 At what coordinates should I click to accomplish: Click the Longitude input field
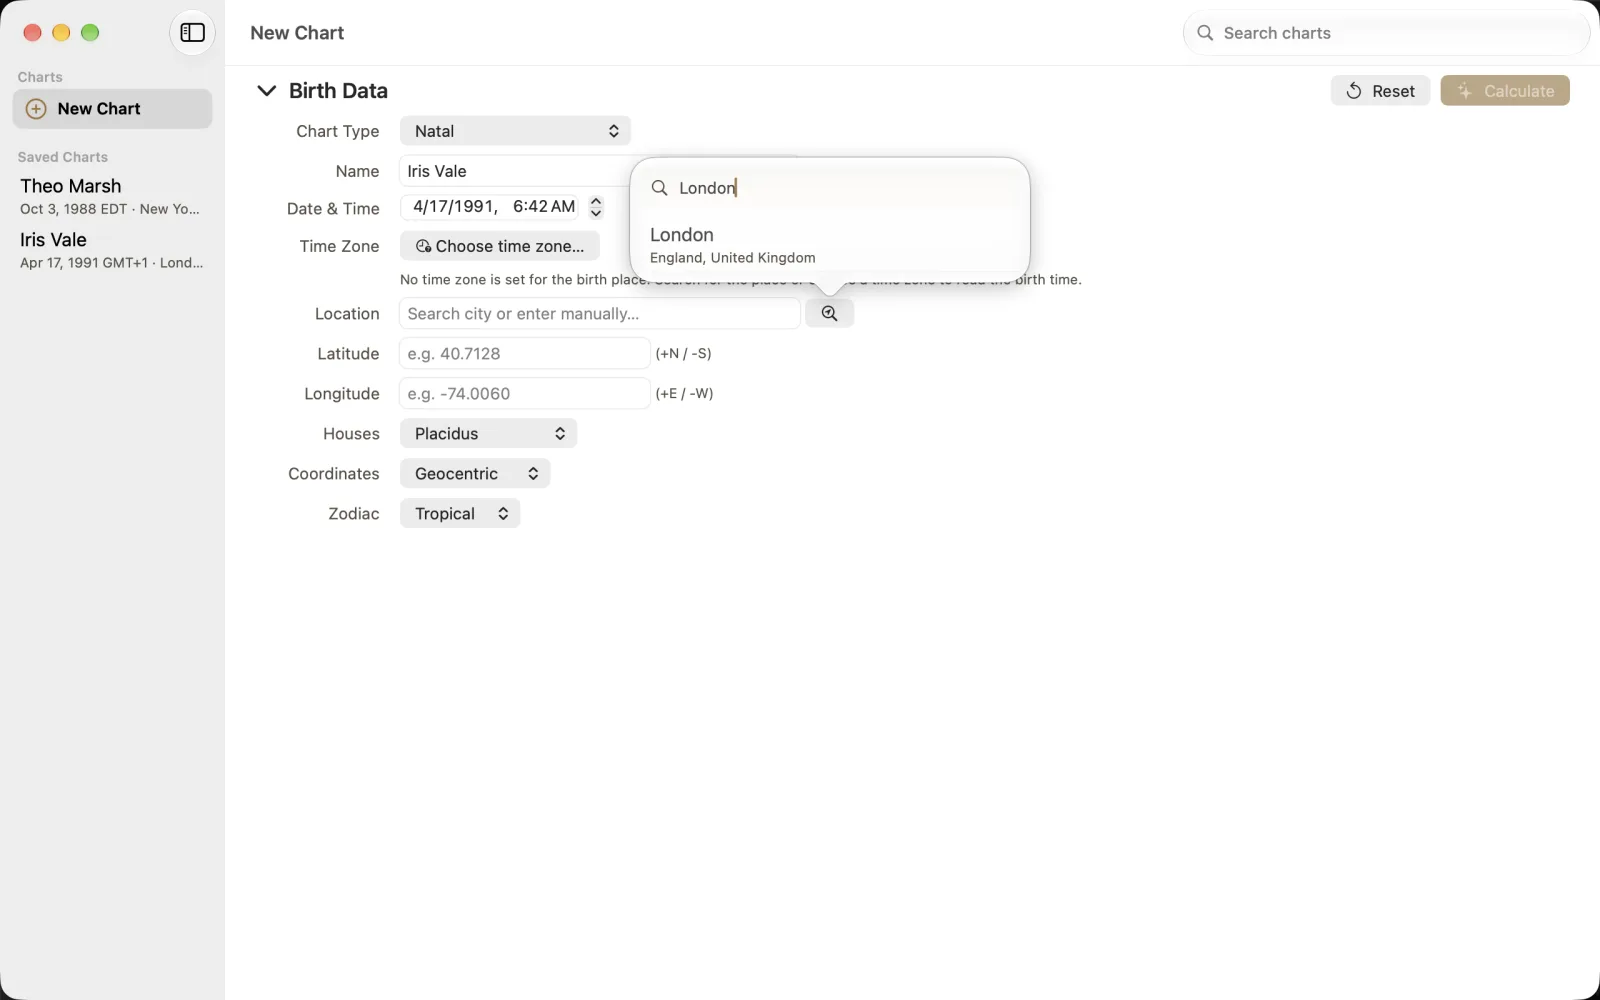click(x=525, y=393)
